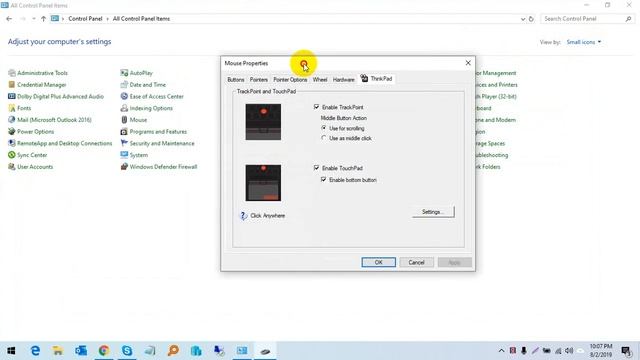Open AutoPlay icon in Control Panel
Screen dimensions: 640x360
[124, 73]
